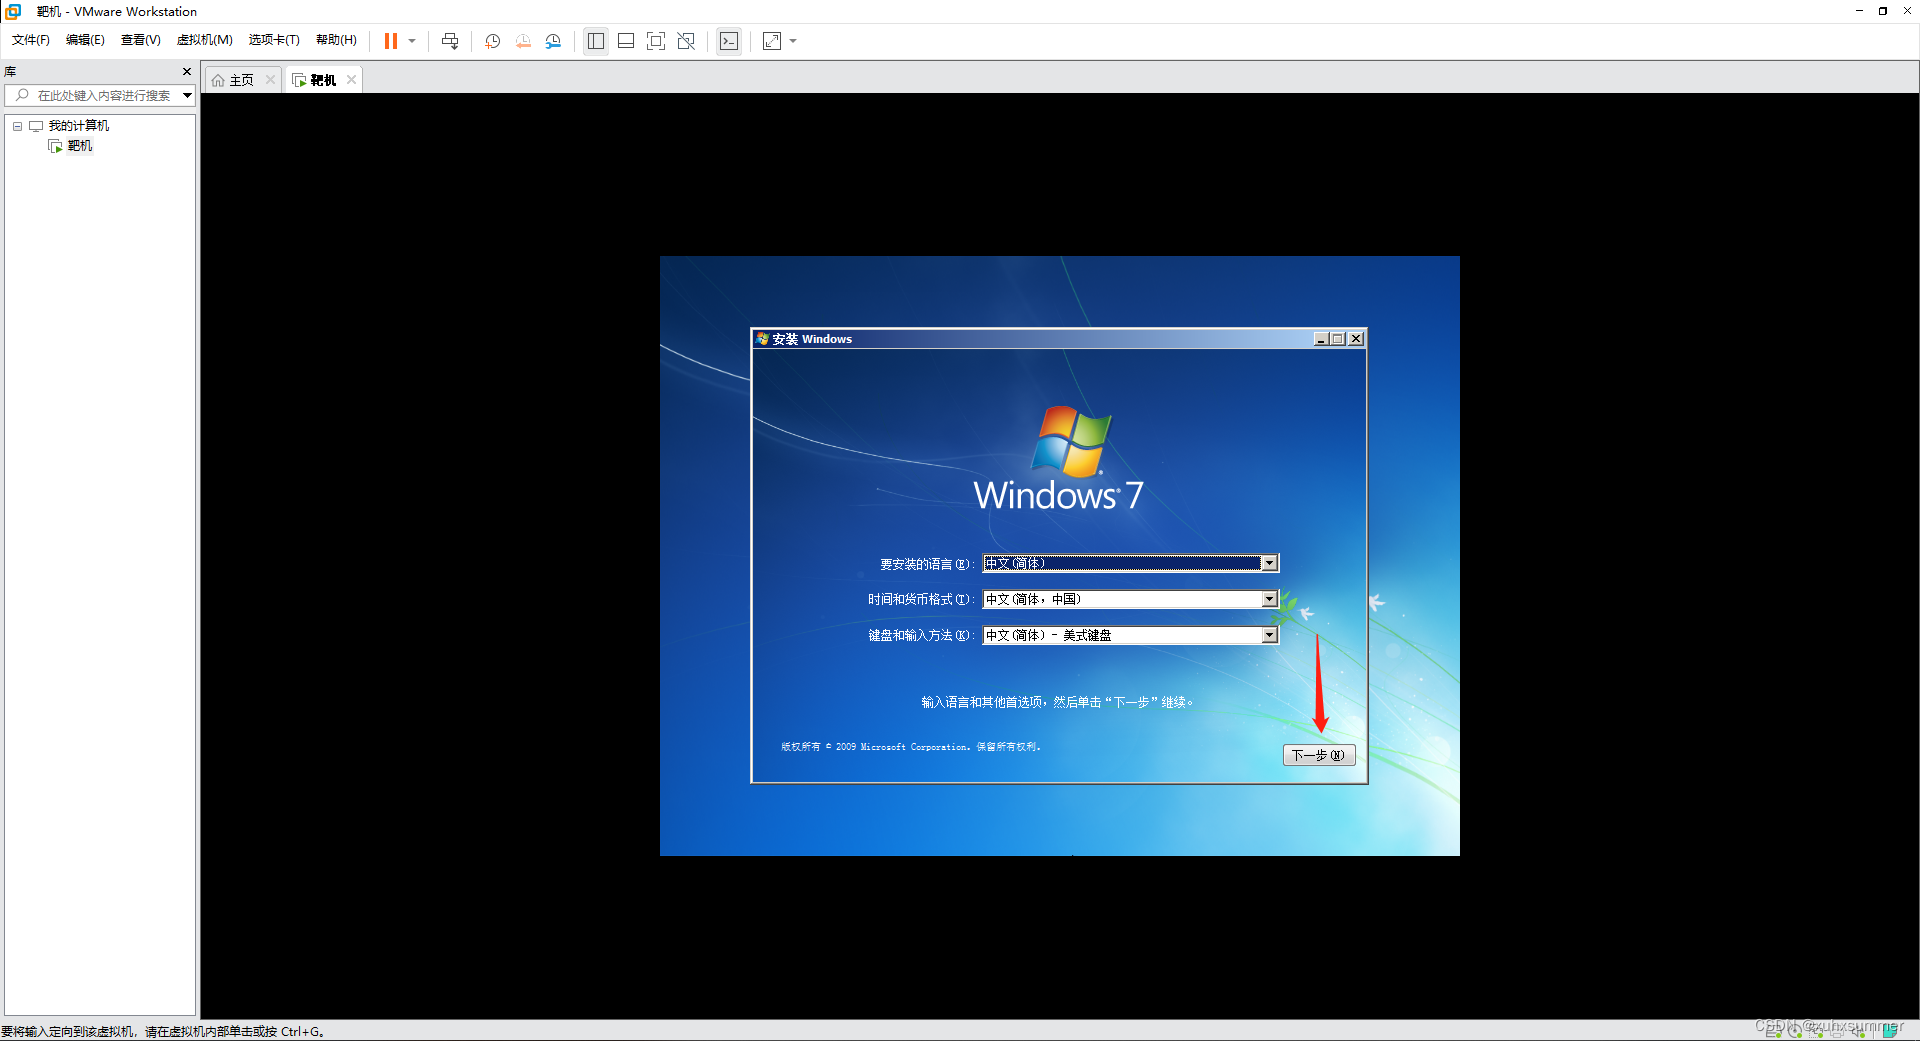
Task: Expand the stretch display options dropdown
Action: (x=793, y=41)
